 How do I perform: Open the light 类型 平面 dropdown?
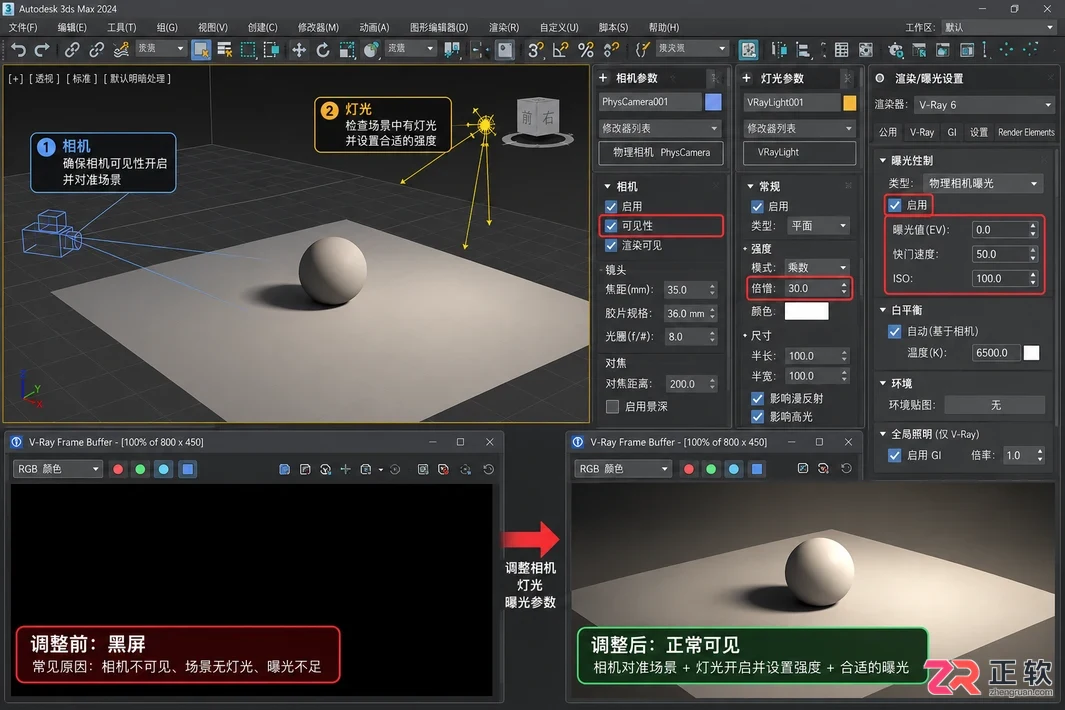pyautogui.click(x=818, y=226)
